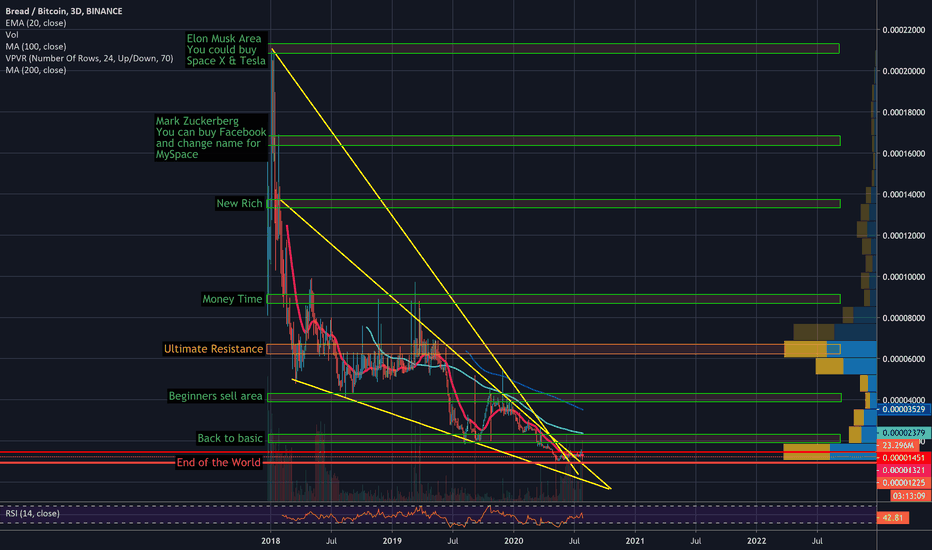Viewport: 932px width, 550px height.
Task: Click the Jul label following 2022
Action: (x=817, y=541)
